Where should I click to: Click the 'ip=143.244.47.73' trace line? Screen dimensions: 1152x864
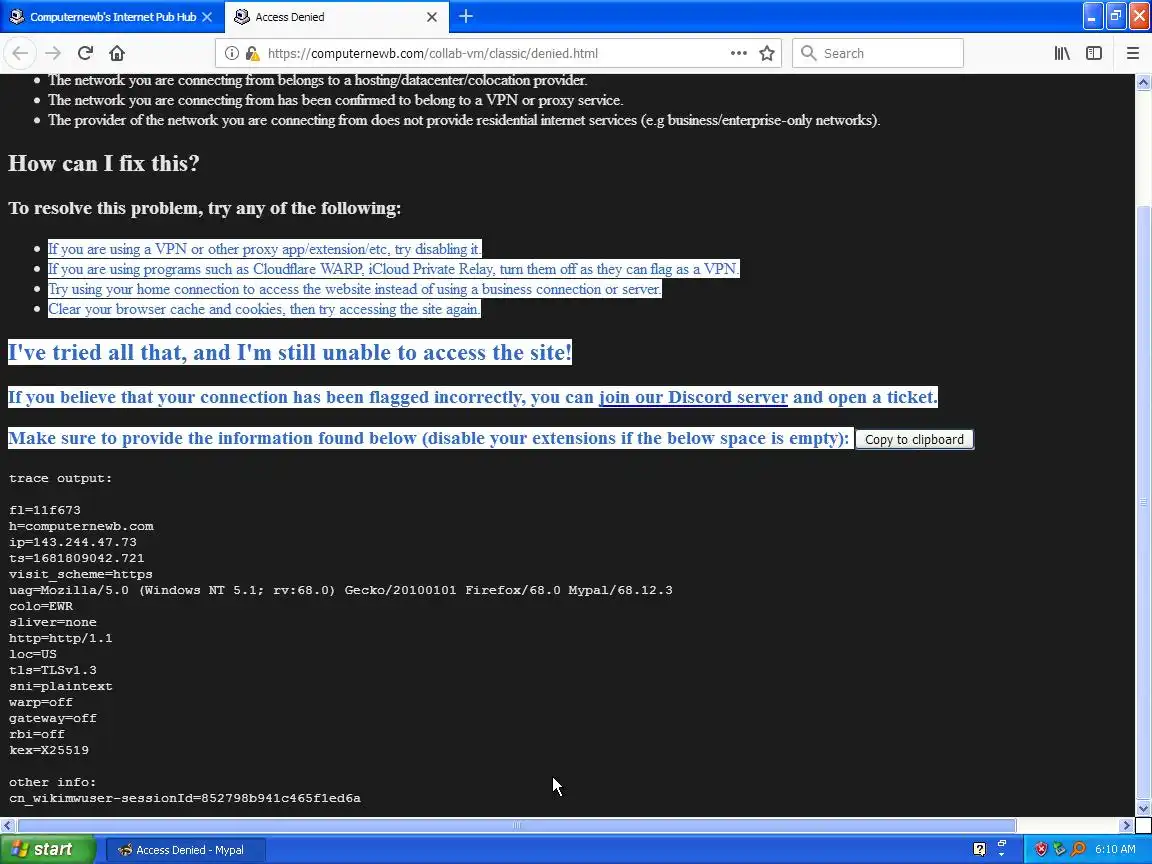pos(73,542)
